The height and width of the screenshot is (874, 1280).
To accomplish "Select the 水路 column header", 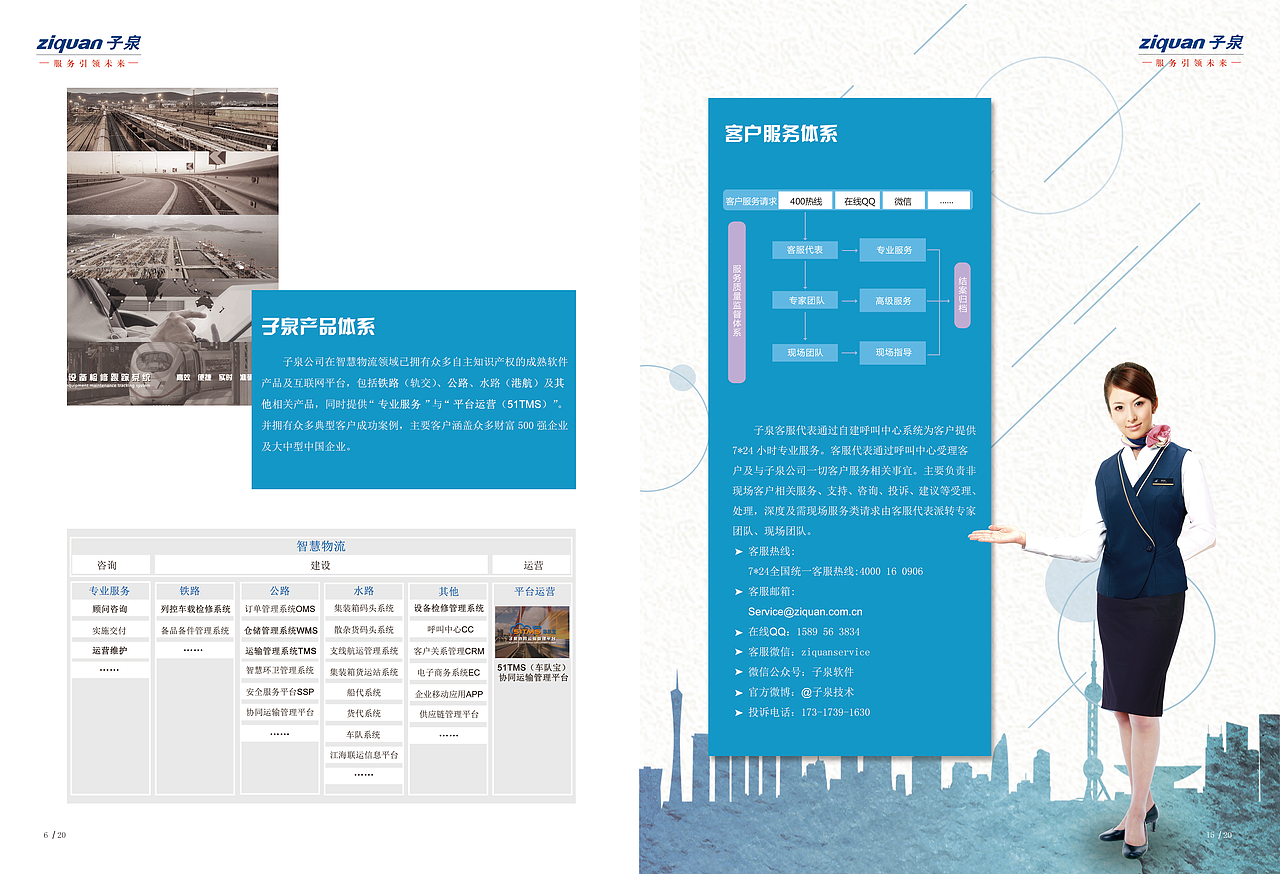I will tap(364, 591).
